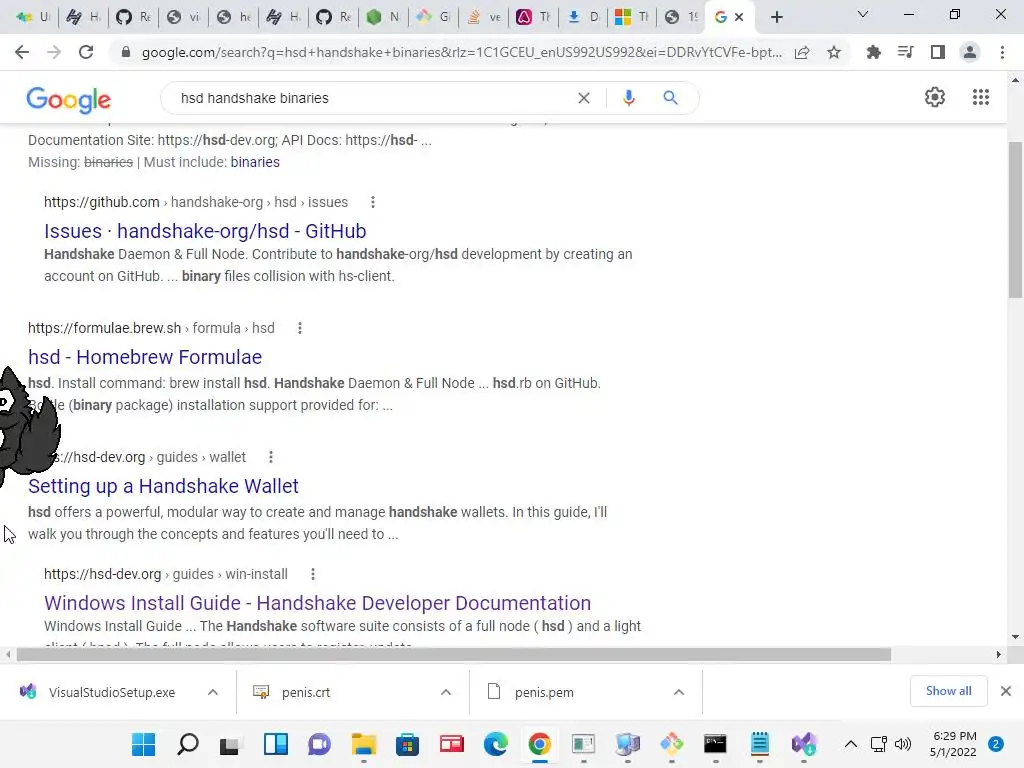Screen dimensions: 1024x768
Task: Open Chrome three-dot menu
Action: (1002, 52)
